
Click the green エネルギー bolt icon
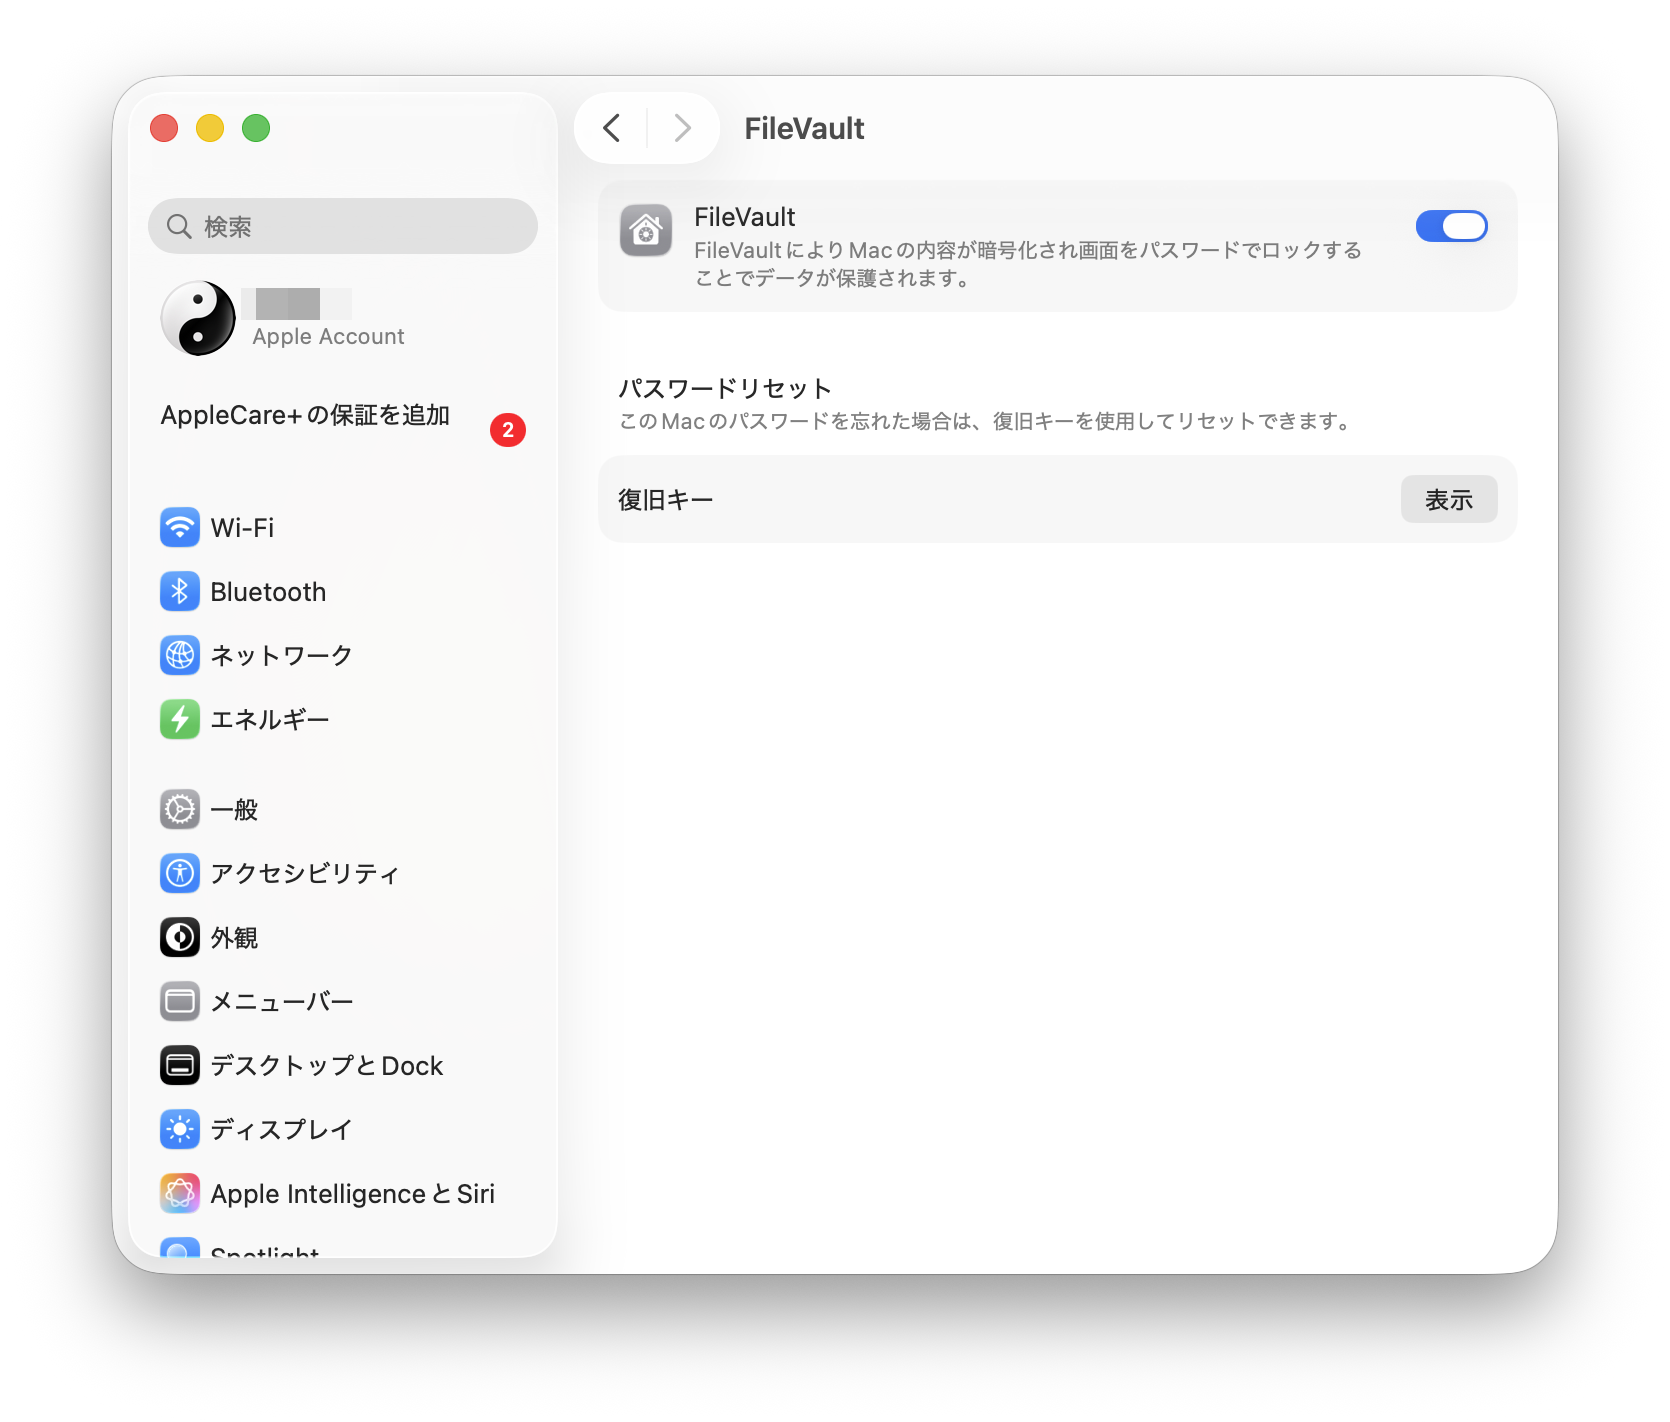pos(180,719)
